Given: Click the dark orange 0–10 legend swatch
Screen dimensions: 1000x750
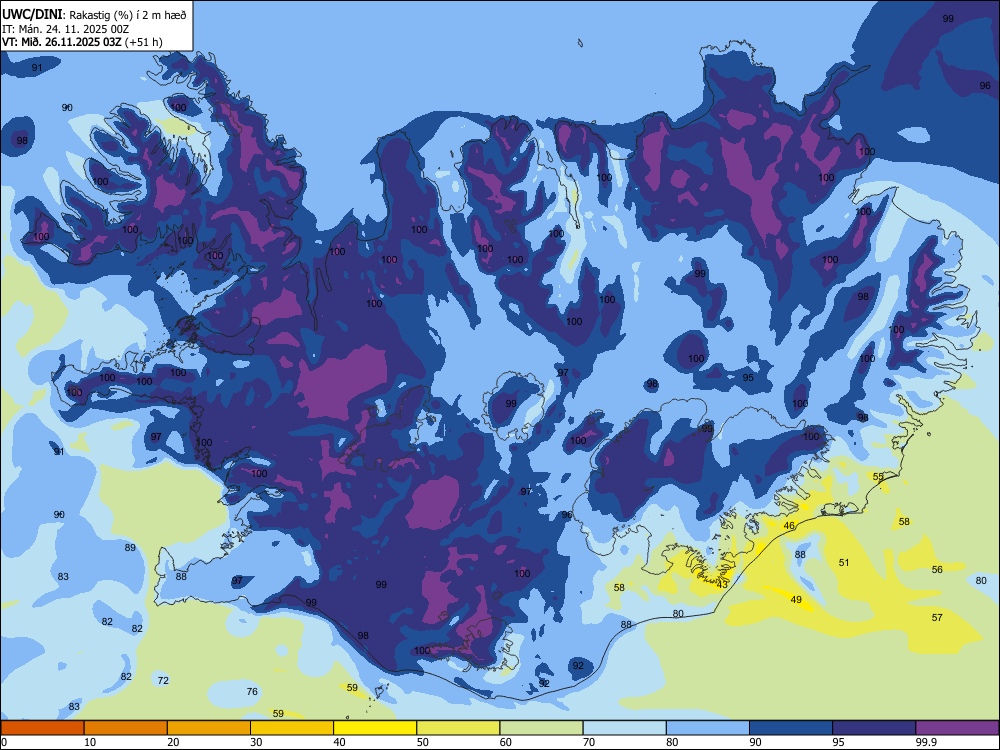Looking at the screenshot, I should (x=42, y=728).
